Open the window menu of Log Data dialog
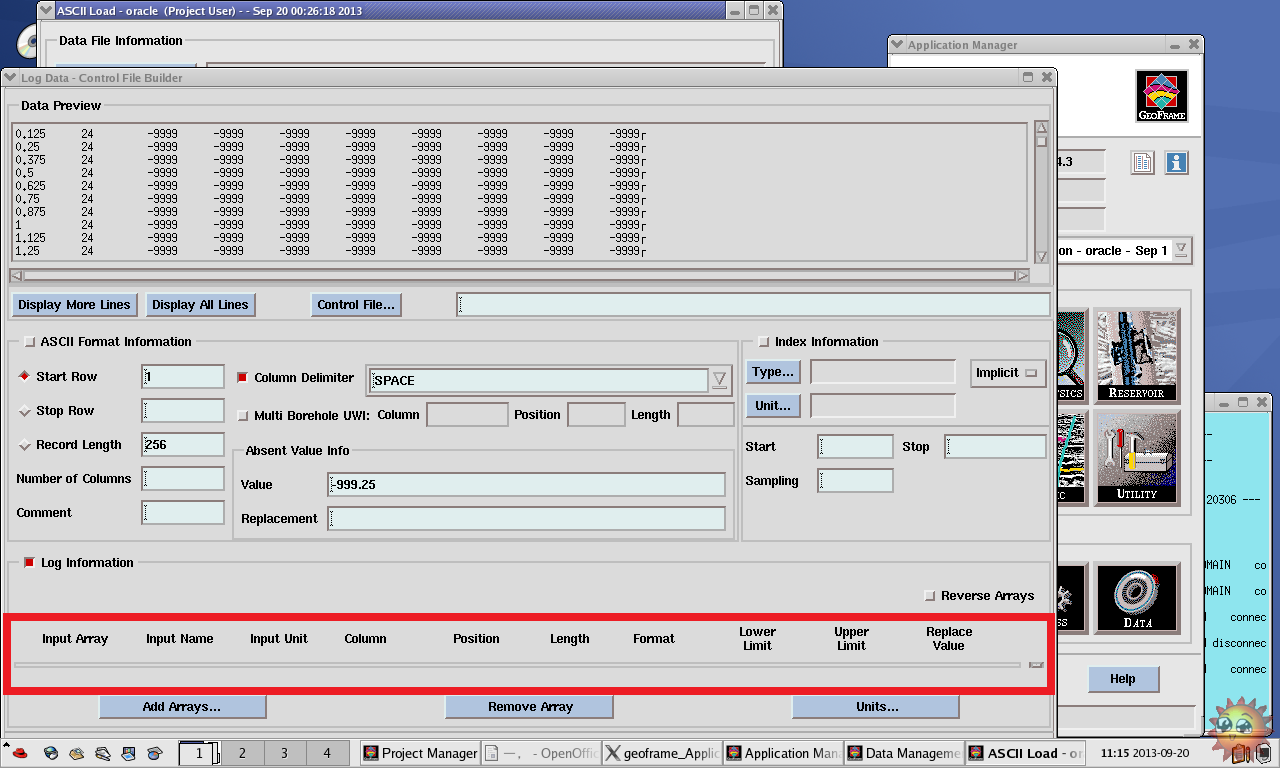1280x768 pixels. [x=10, y=77]
